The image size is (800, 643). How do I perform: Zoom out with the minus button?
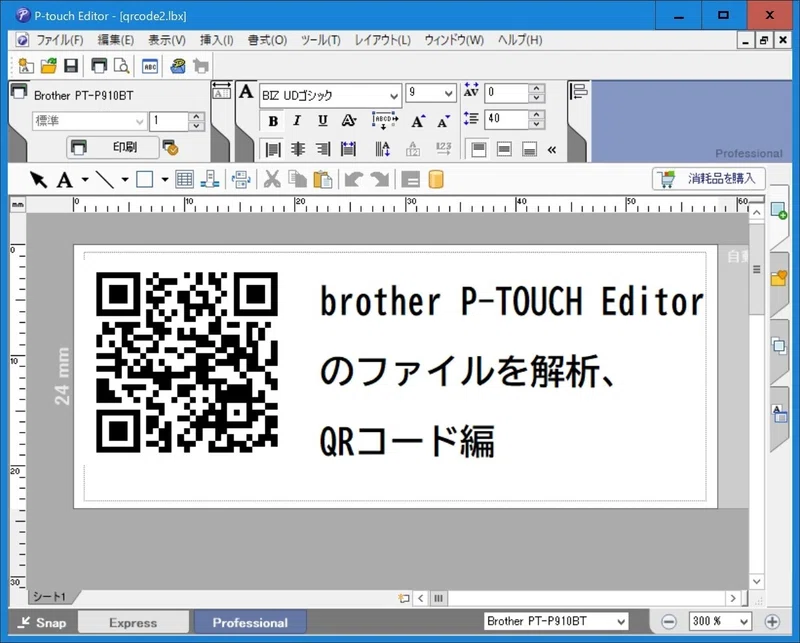coord(669,622)
